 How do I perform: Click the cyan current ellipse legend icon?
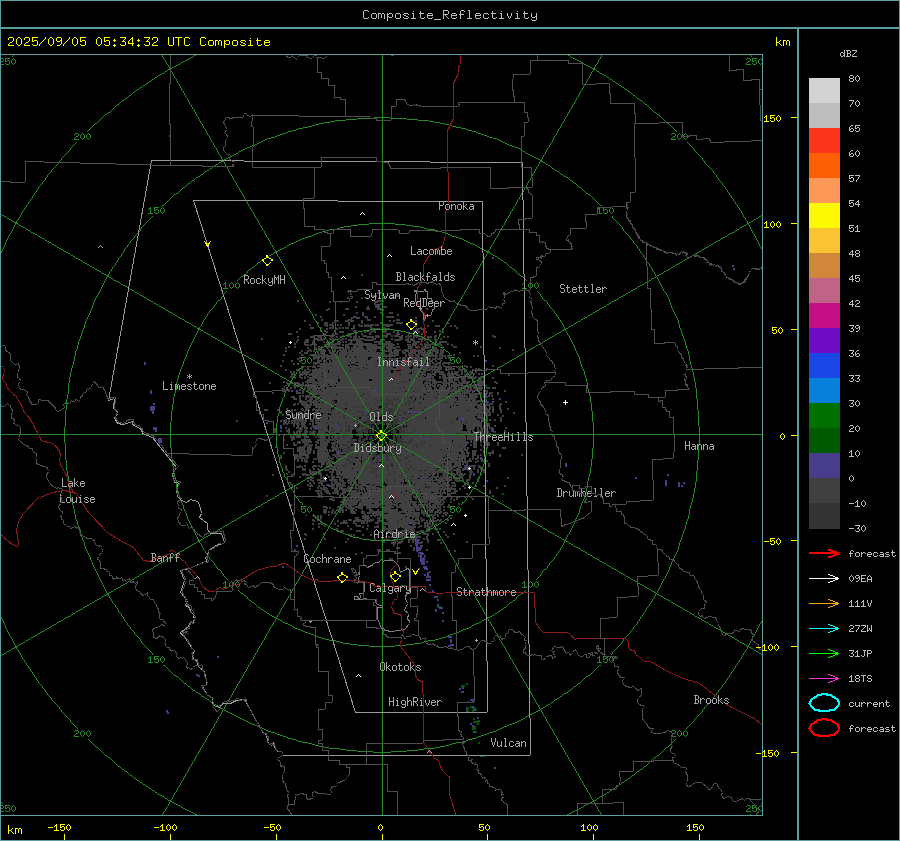tap(824, 703)
